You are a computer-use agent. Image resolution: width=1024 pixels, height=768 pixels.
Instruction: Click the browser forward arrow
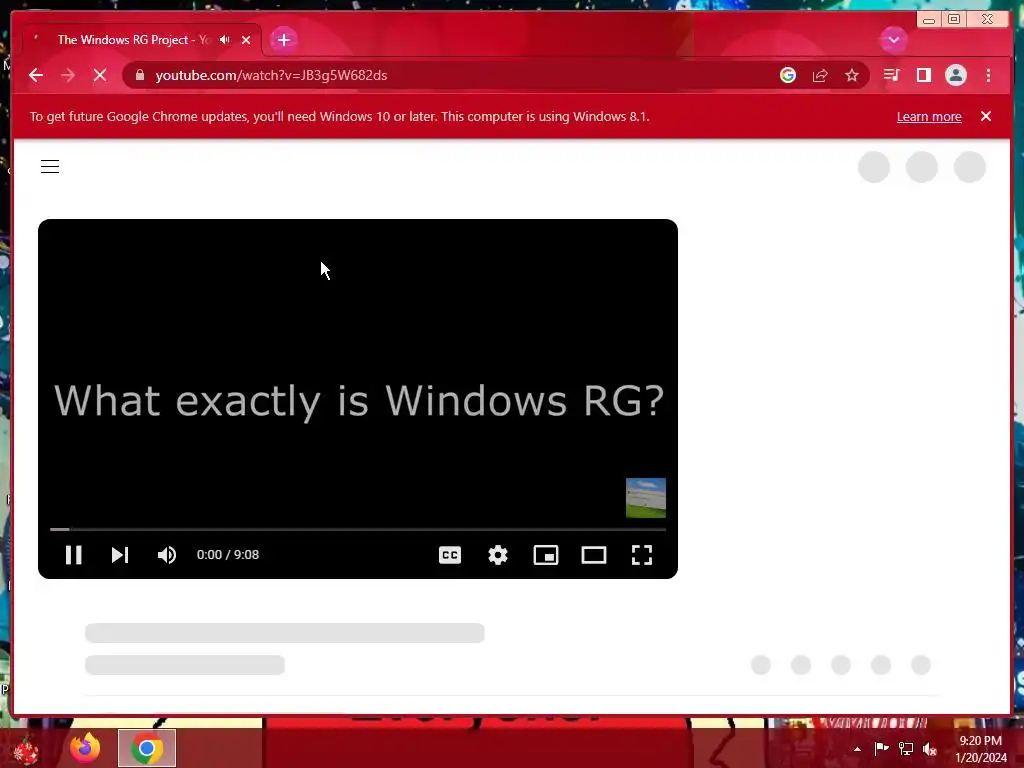pos(68,75)
